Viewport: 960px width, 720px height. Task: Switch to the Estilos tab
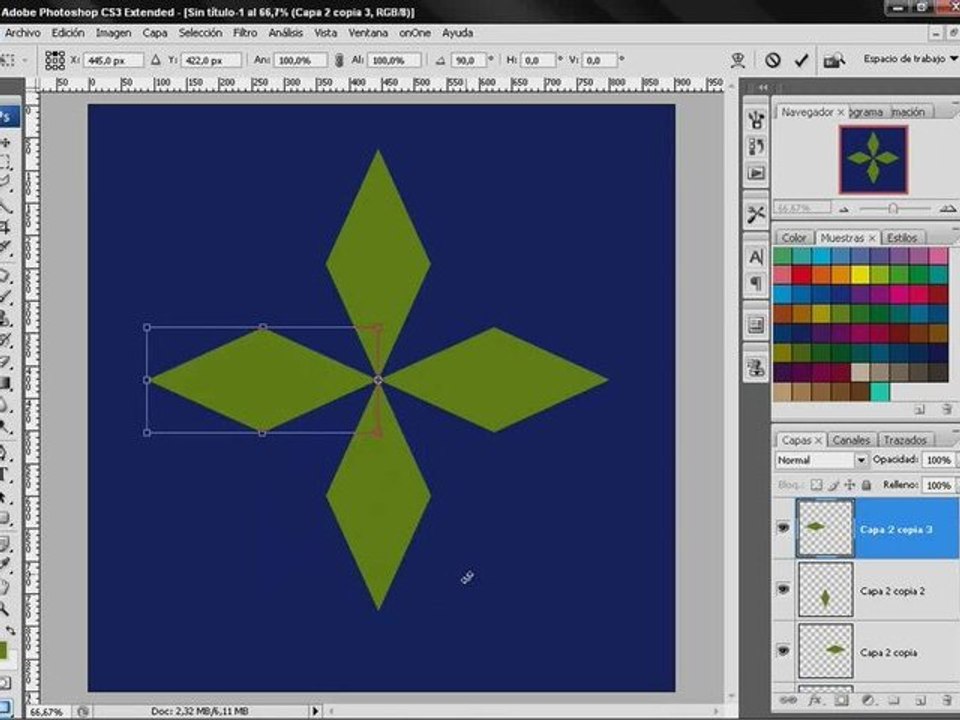click(x=902, y=238)
